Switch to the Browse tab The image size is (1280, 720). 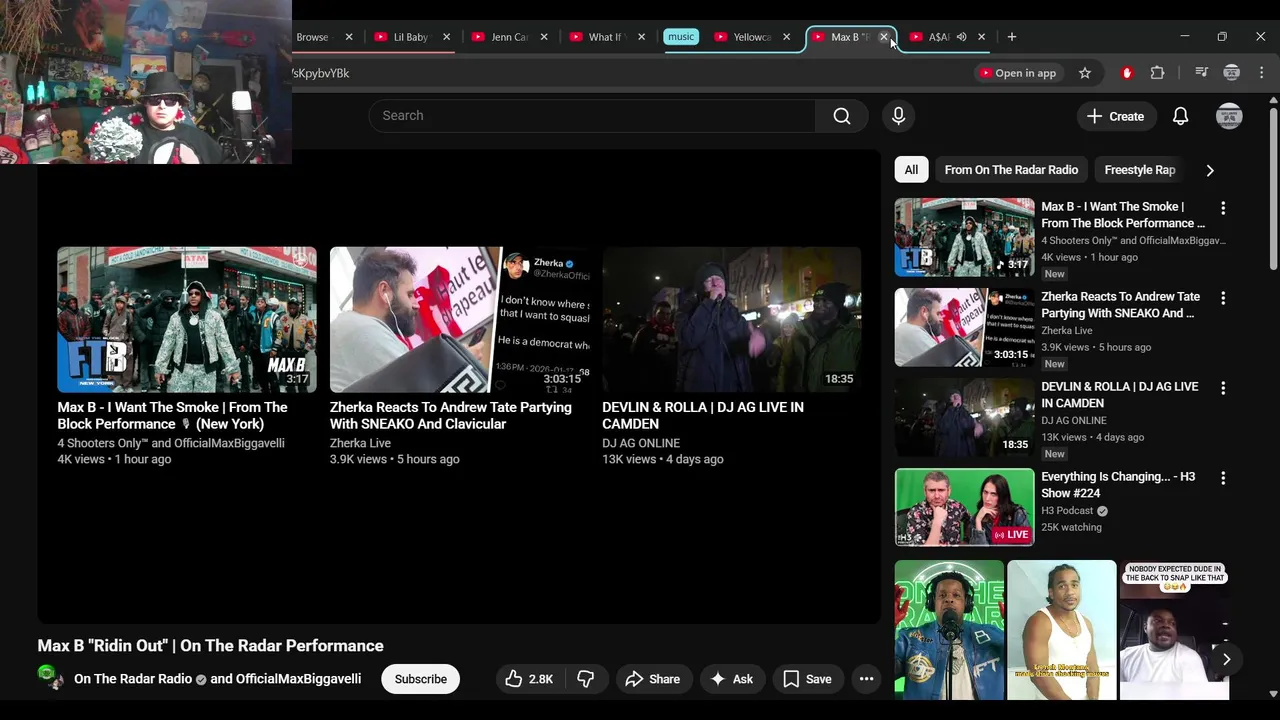(x=314, y=37)
